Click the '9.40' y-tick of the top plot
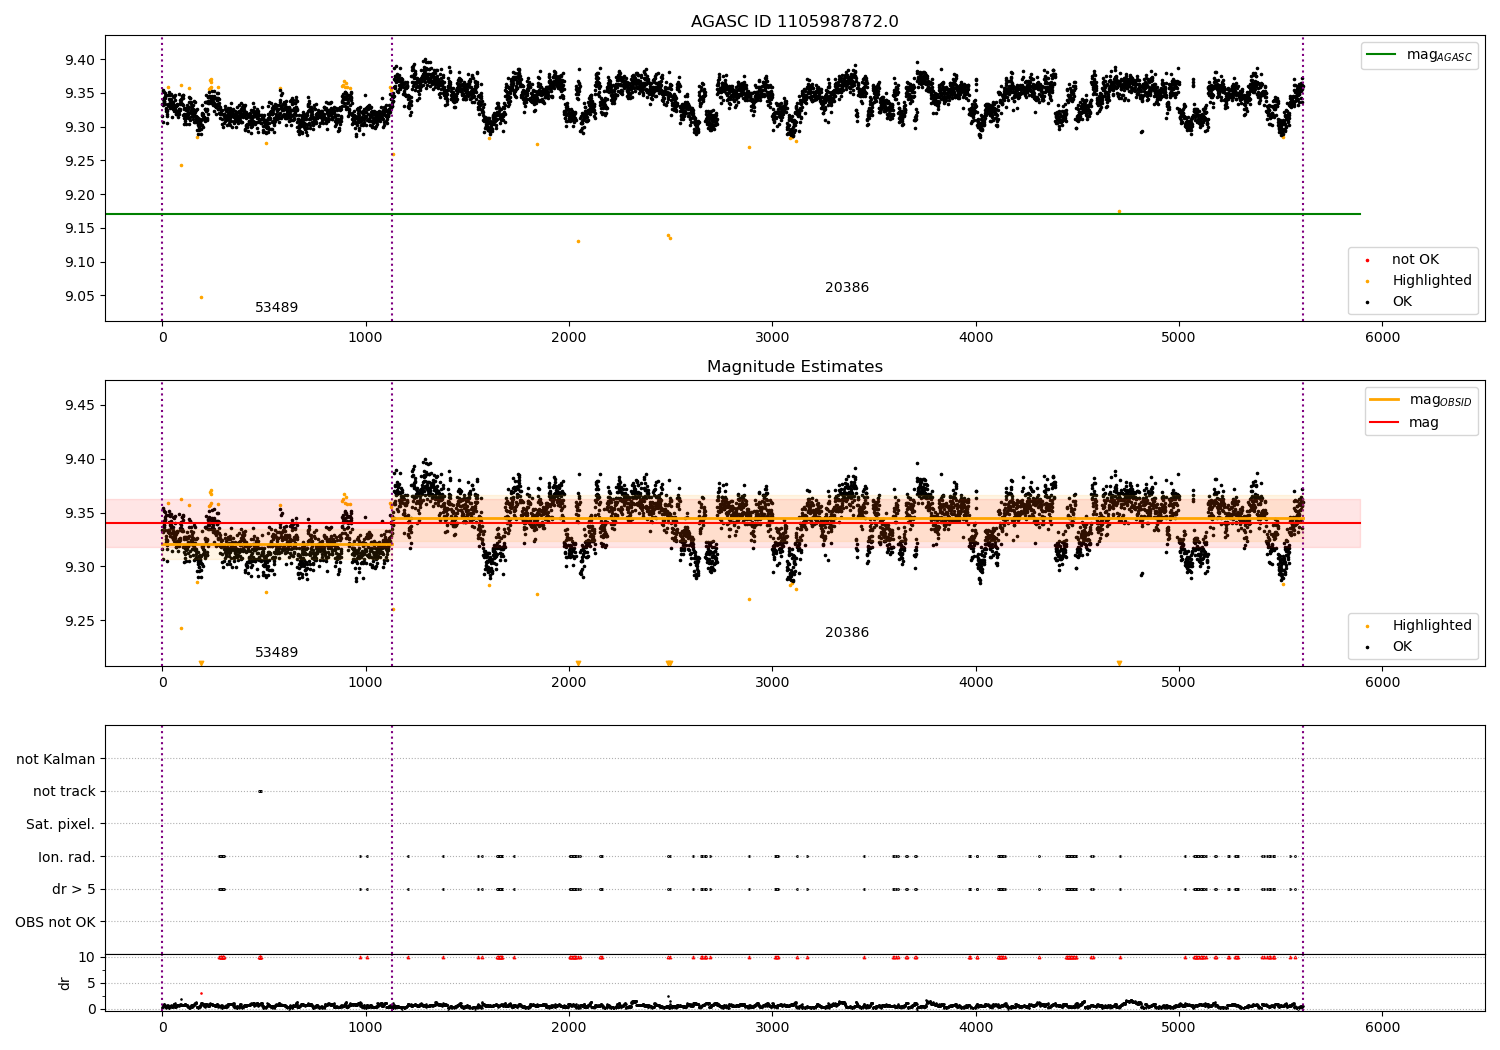Screen dimensions: 1500x1050 80,60
